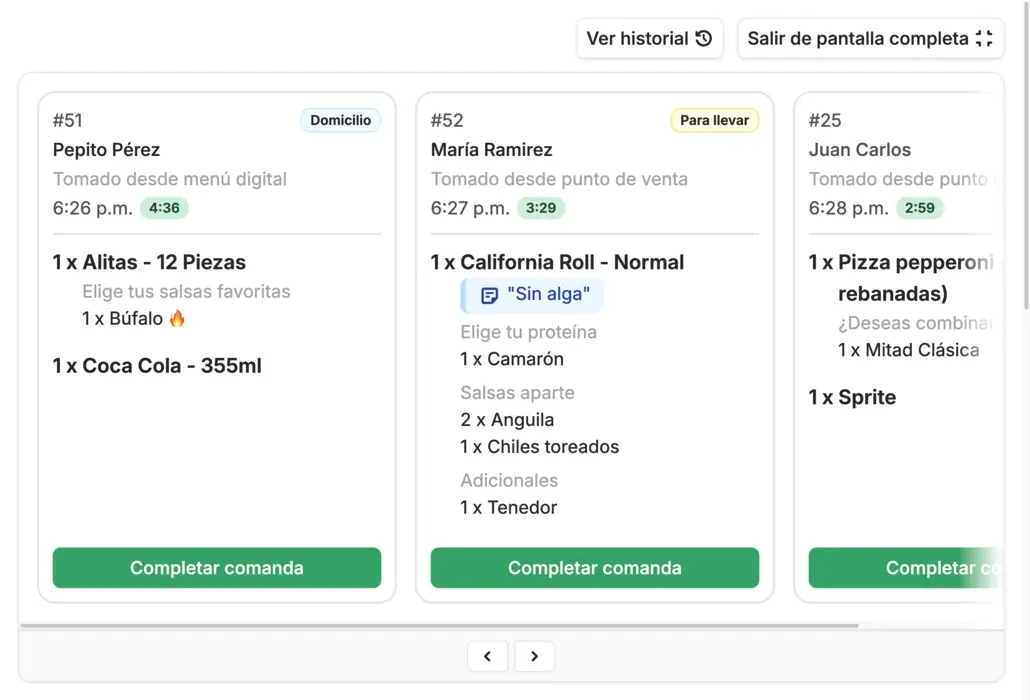Click the left pagination arrow
This screenshot has width=1030, height=700.
(487, 656)
